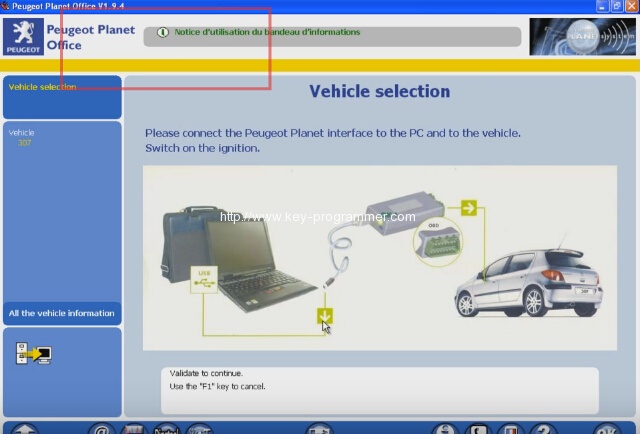Click the Planet System logo image
This screenshot has height=434, width=640.
coord(582,36)
